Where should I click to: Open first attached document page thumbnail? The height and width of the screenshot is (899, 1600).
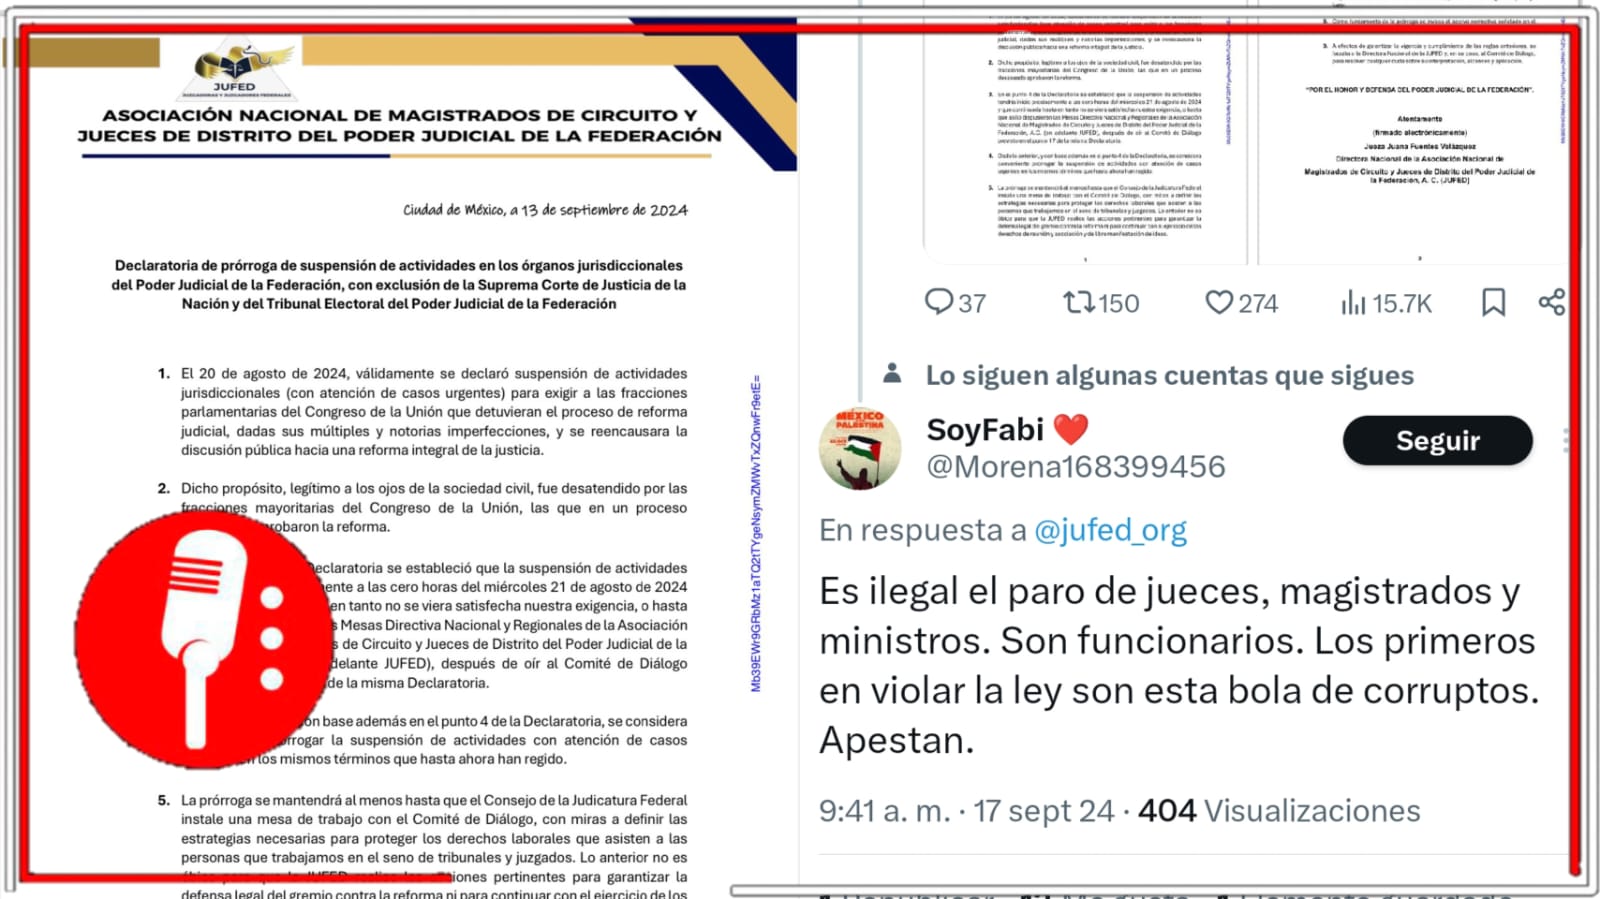tap(1085, 140)
